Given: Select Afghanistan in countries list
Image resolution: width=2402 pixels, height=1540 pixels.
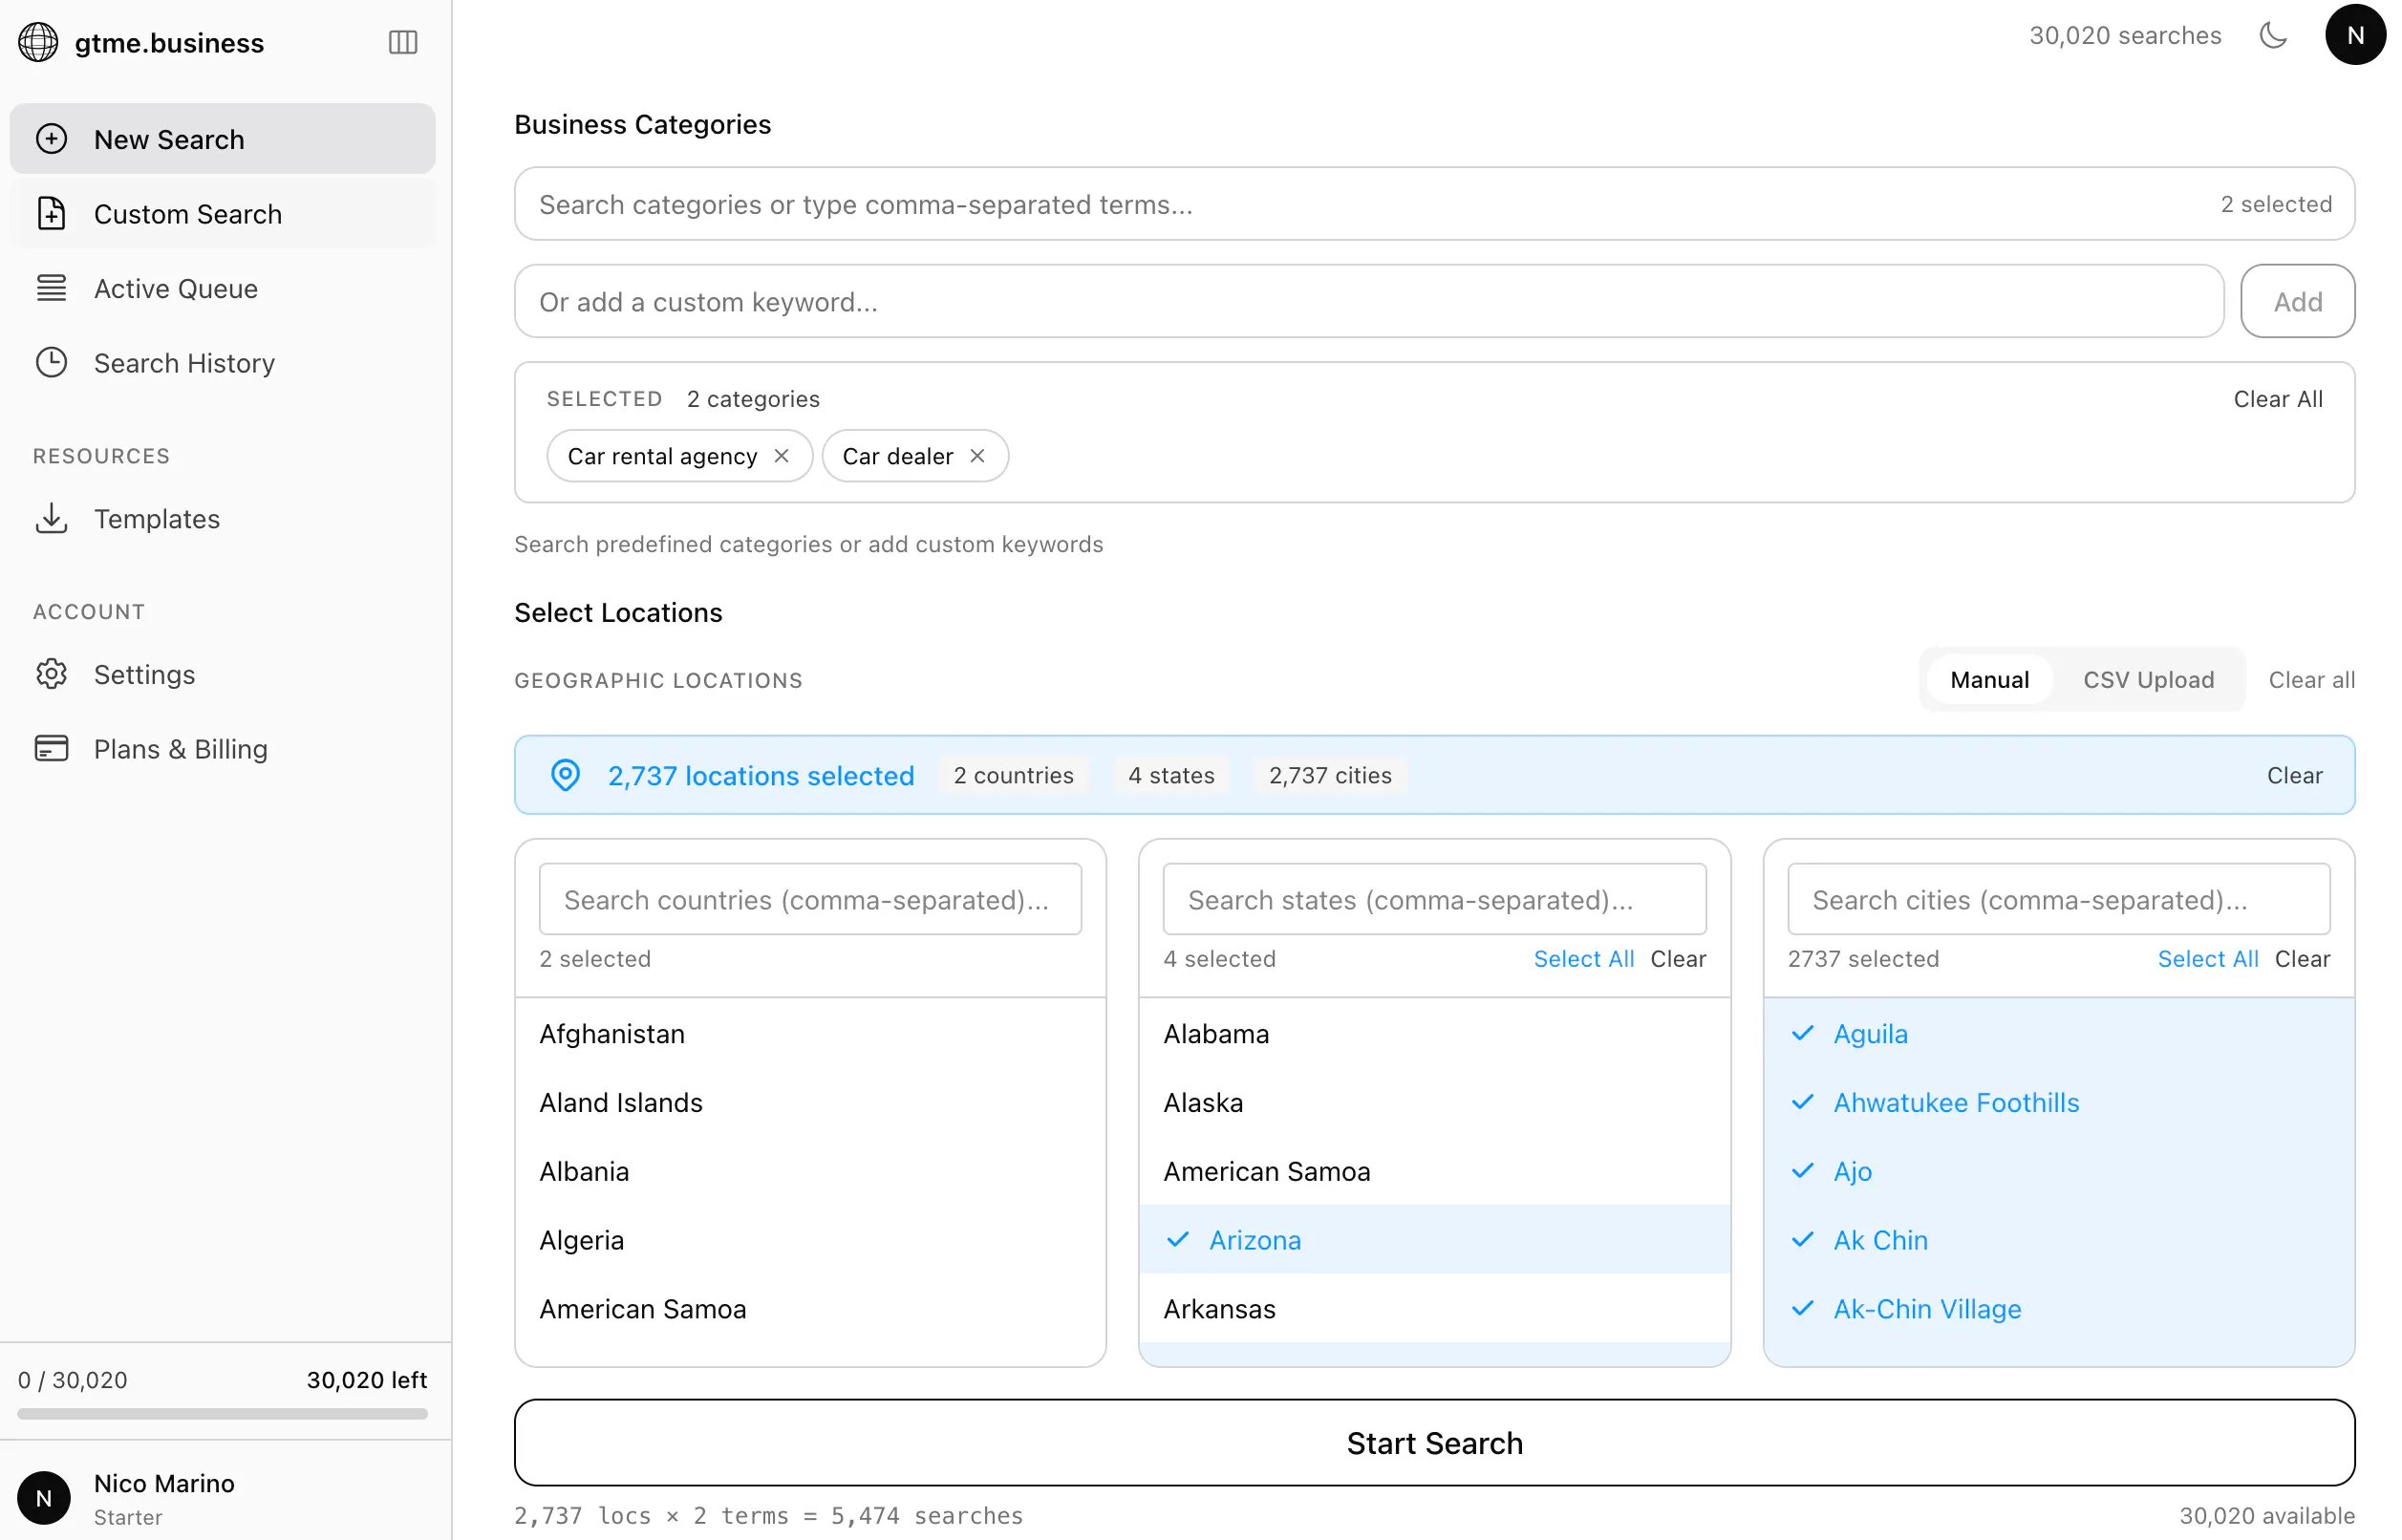Looking at the screenshot, I should pos(810,1033).
